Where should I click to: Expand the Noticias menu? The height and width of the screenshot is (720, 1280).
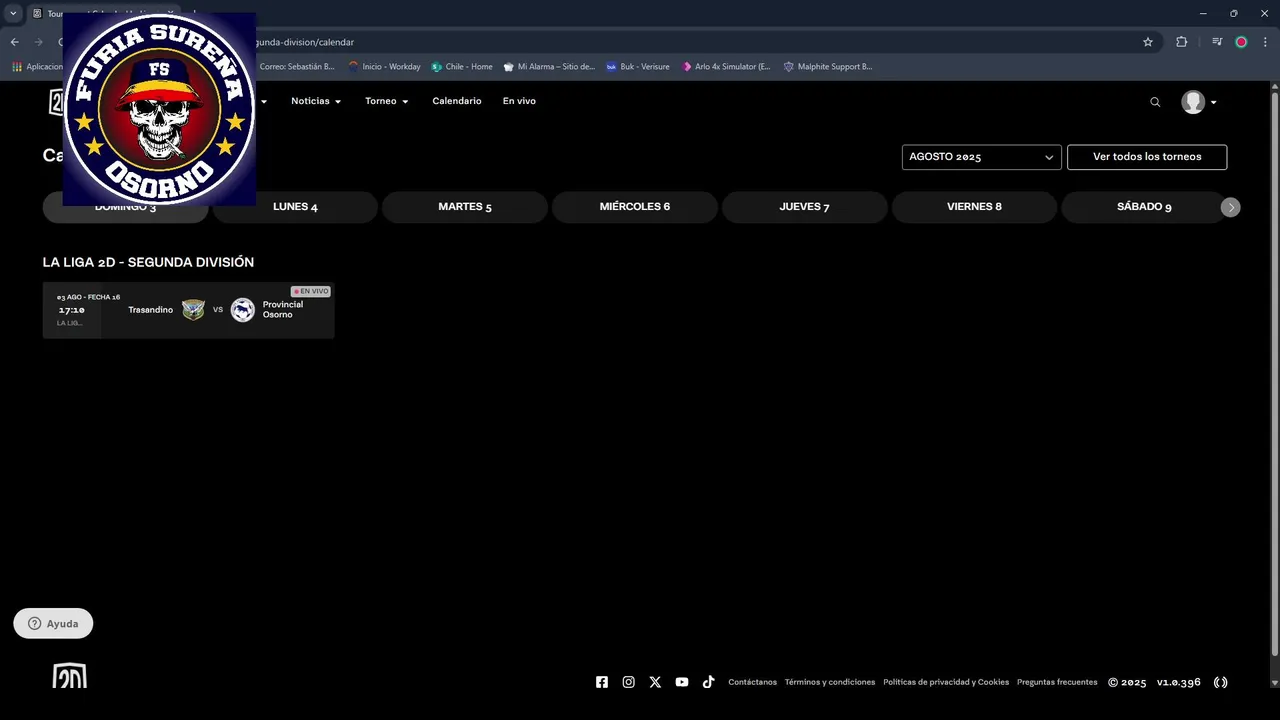[x=316, y=101]
